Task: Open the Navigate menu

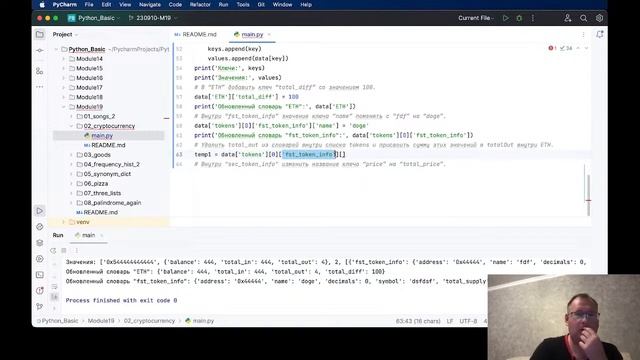Action: click(150, 5)
